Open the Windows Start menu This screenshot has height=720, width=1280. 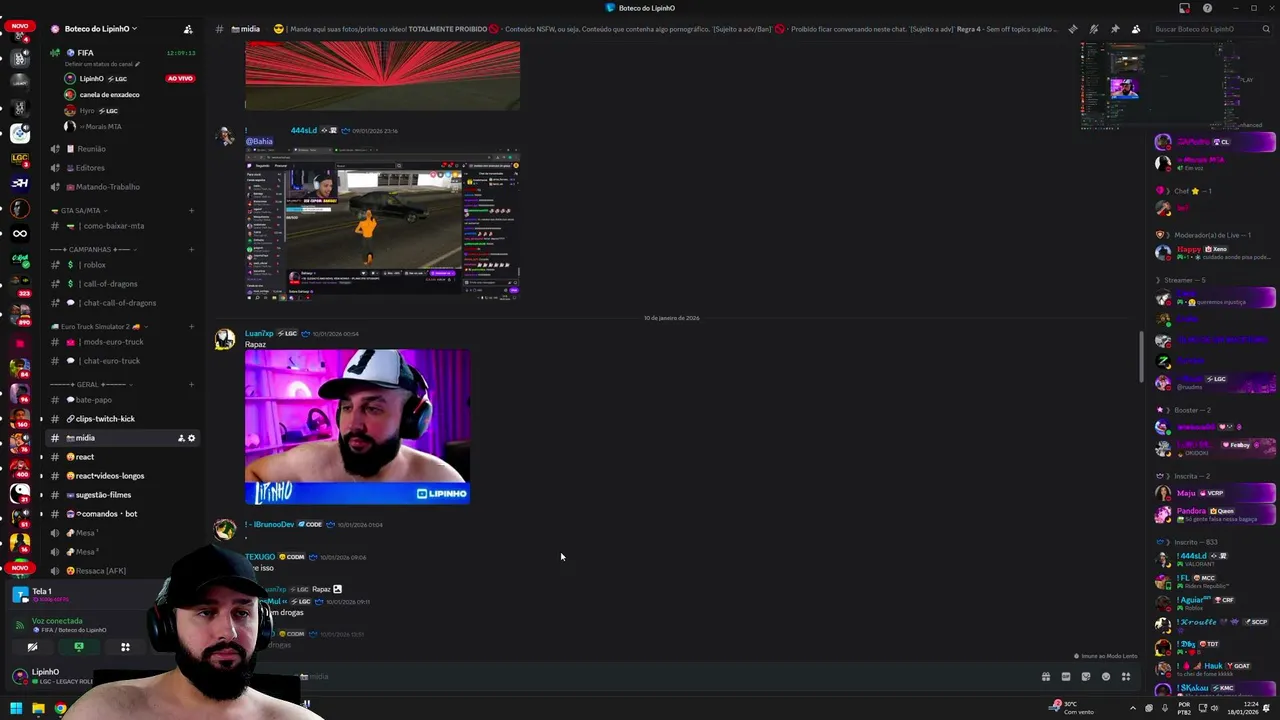click(x=16, y=708)
